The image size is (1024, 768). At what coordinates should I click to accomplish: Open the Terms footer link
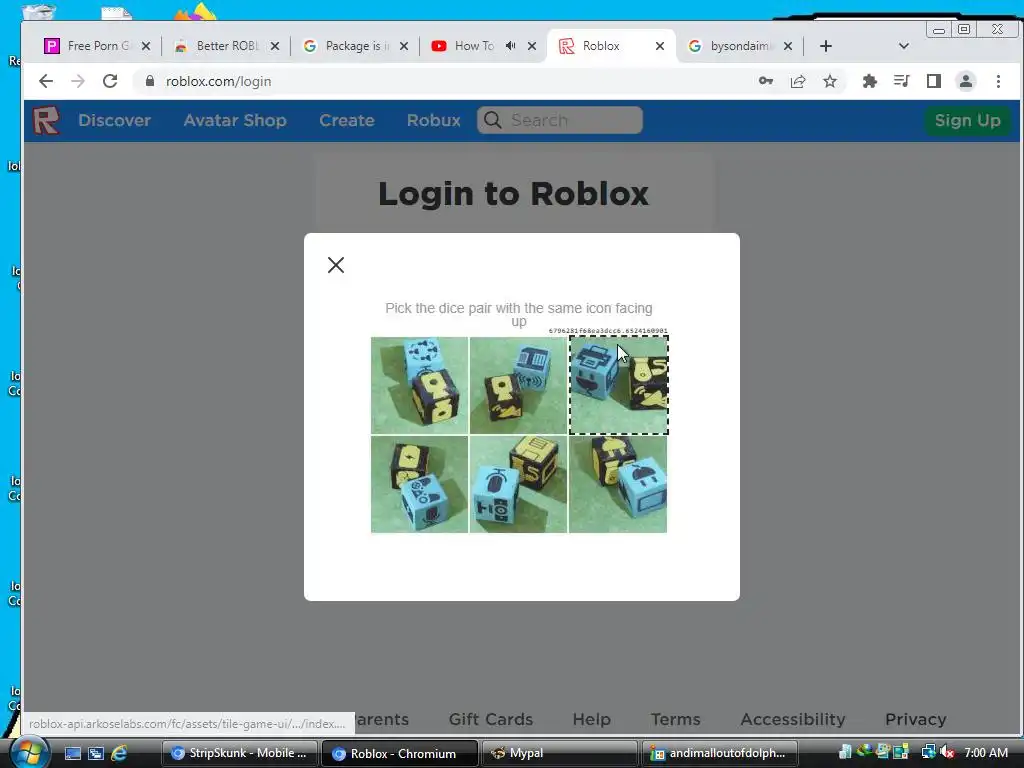675,719
